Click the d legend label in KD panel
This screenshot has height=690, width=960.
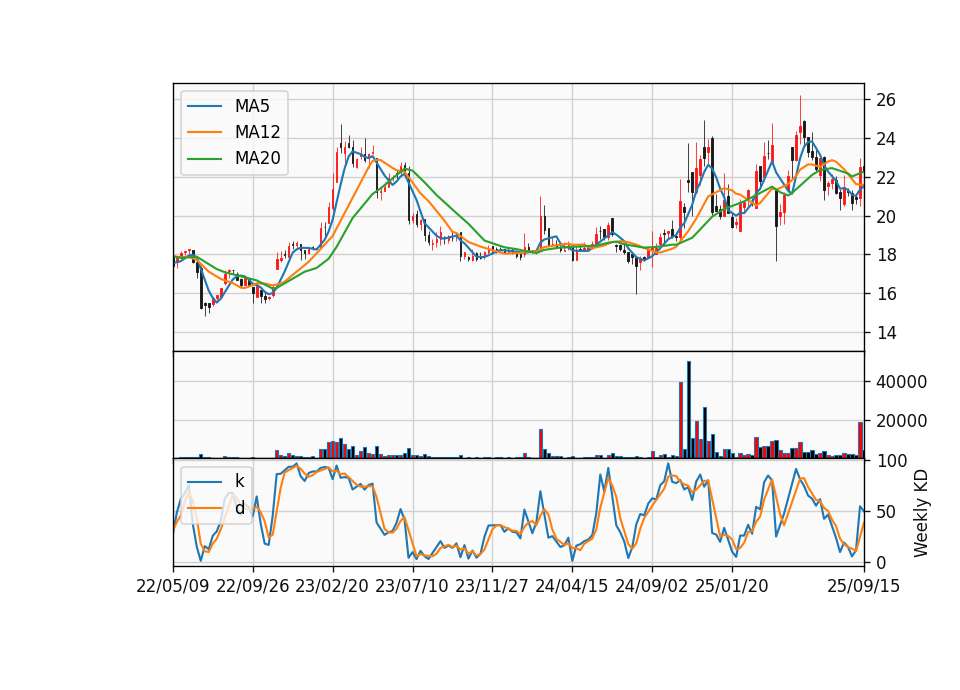coord(239,507)
